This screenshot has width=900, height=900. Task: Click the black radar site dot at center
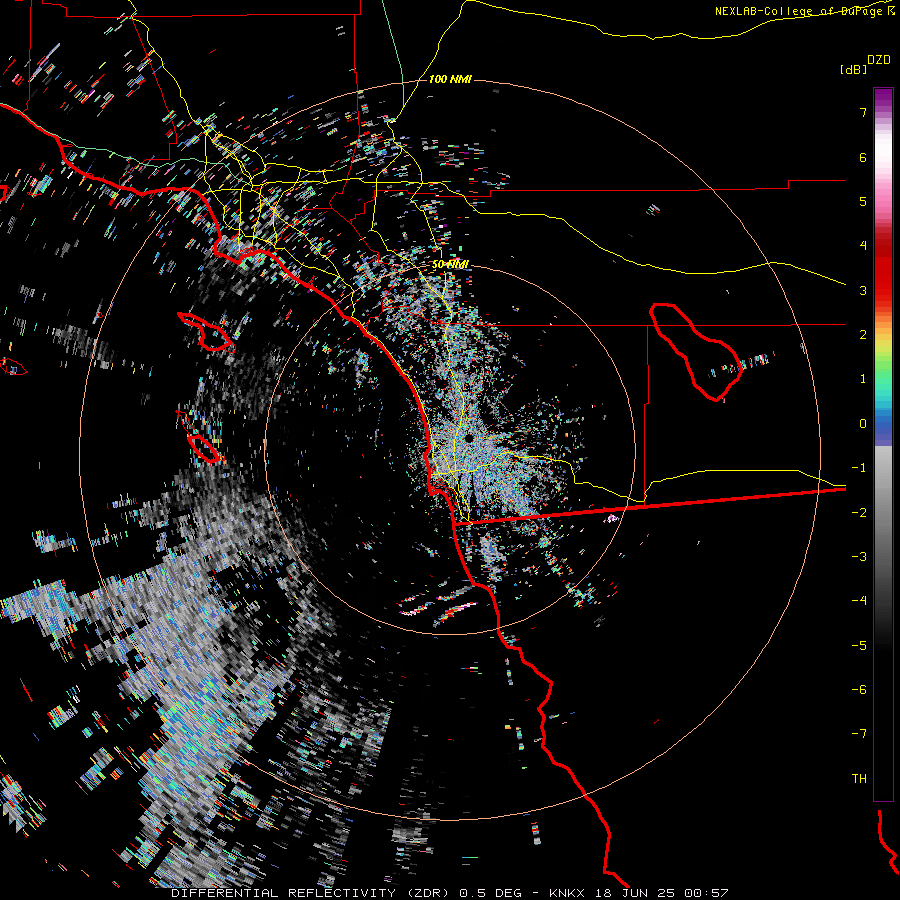(x=469, y=439)
